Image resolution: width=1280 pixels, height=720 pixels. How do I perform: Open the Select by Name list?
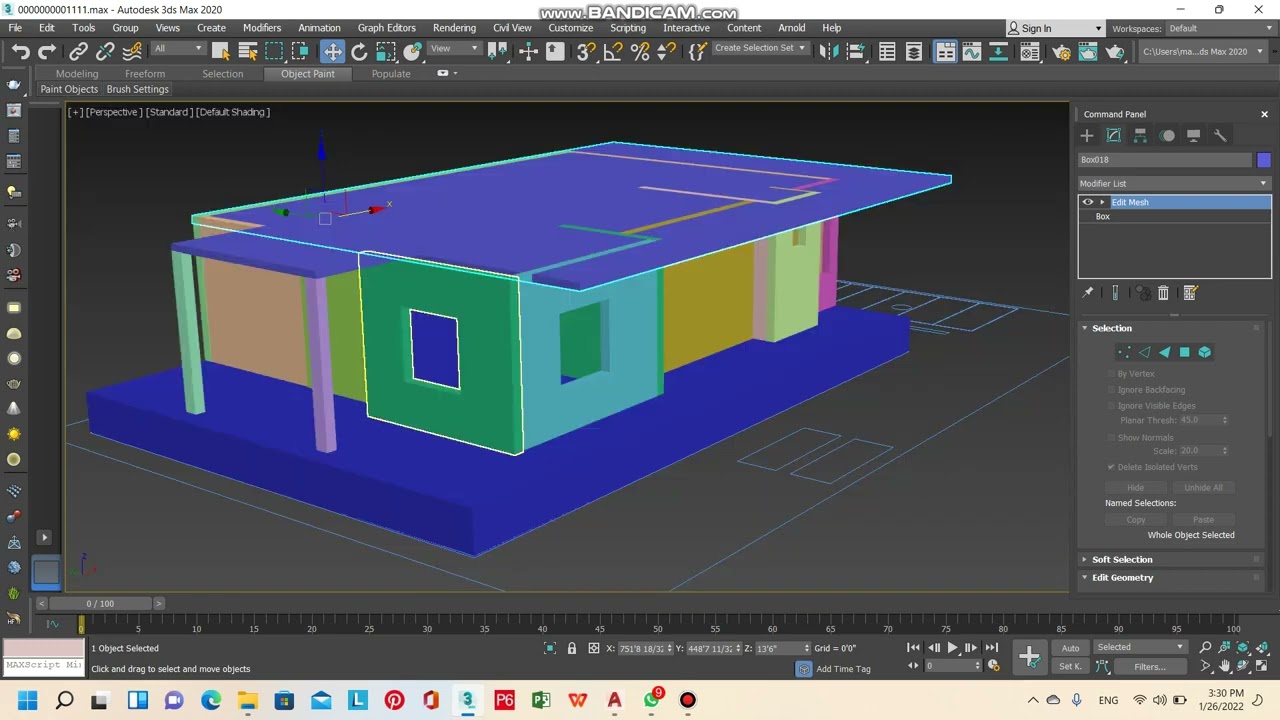[248, 52]
